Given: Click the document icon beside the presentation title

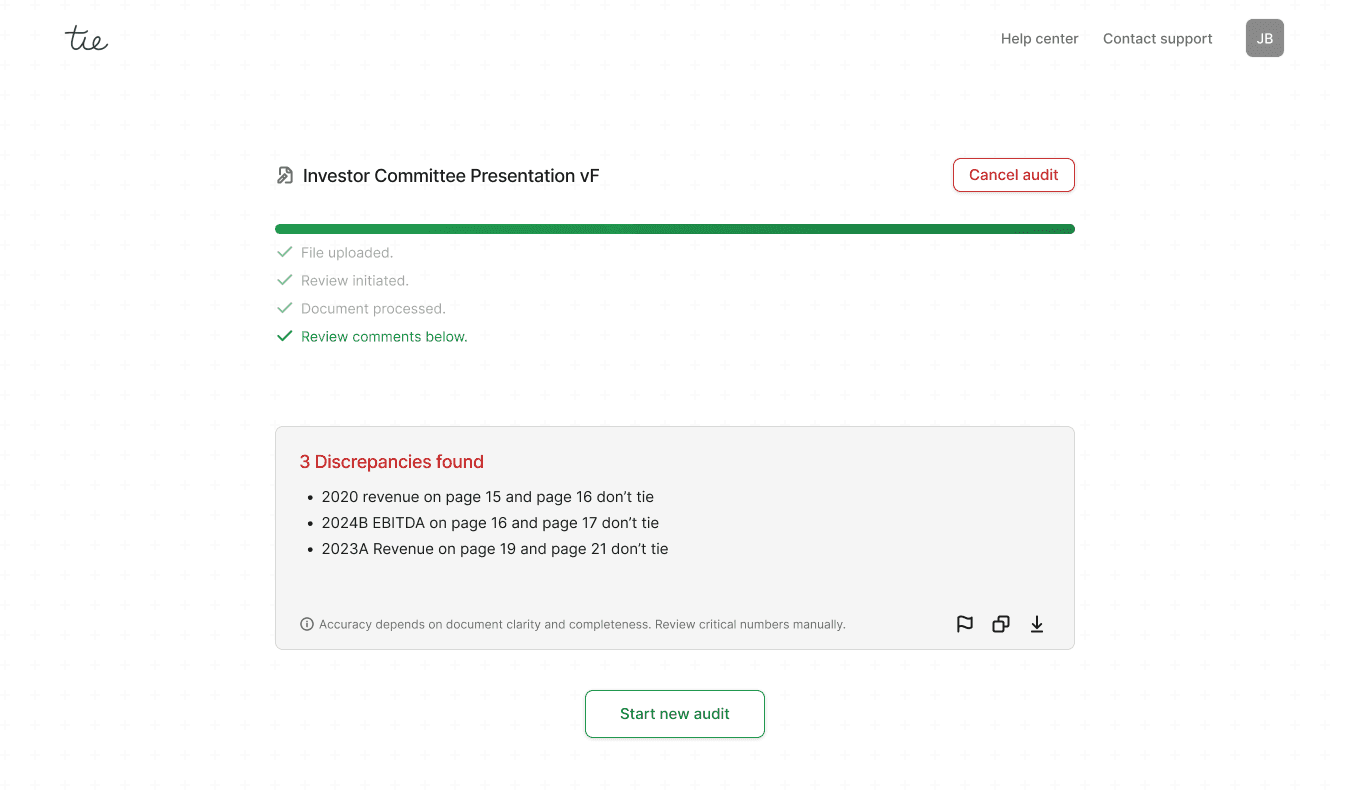Looking at the screenshot, I should coord(285,176).
